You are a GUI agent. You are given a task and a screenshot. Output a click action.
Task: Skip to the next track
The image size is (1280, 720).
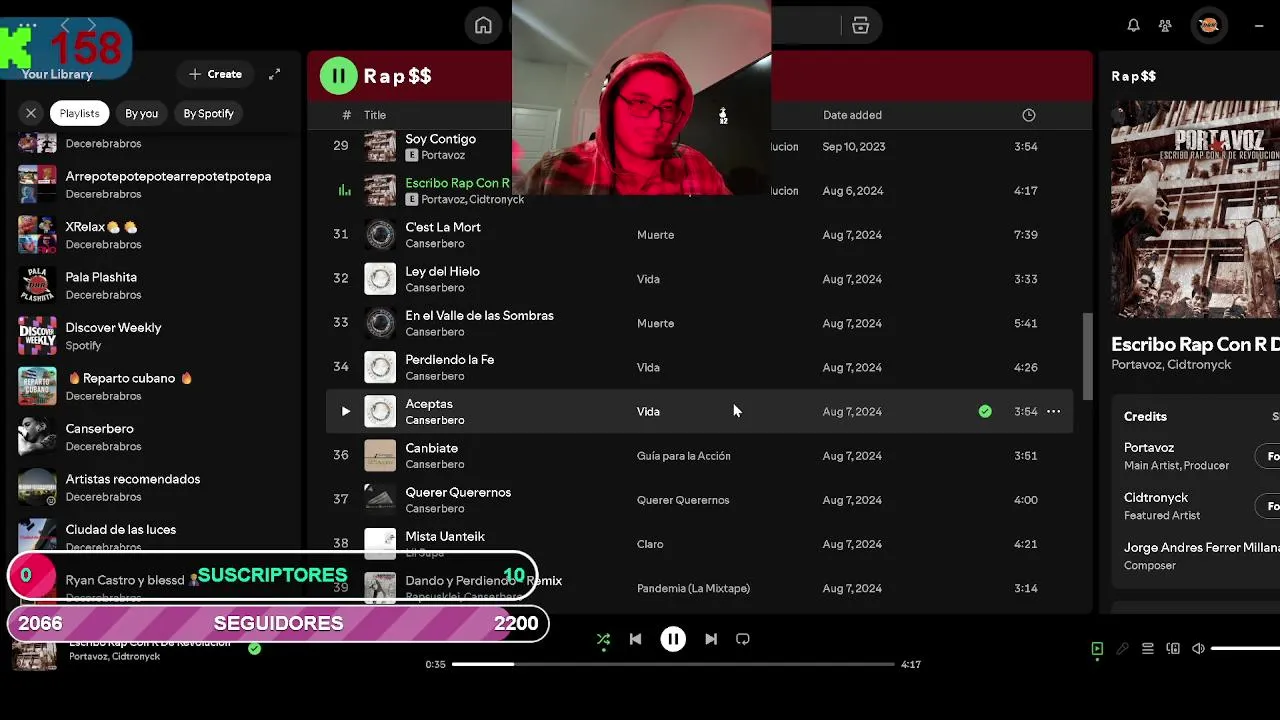click(711, 639)
